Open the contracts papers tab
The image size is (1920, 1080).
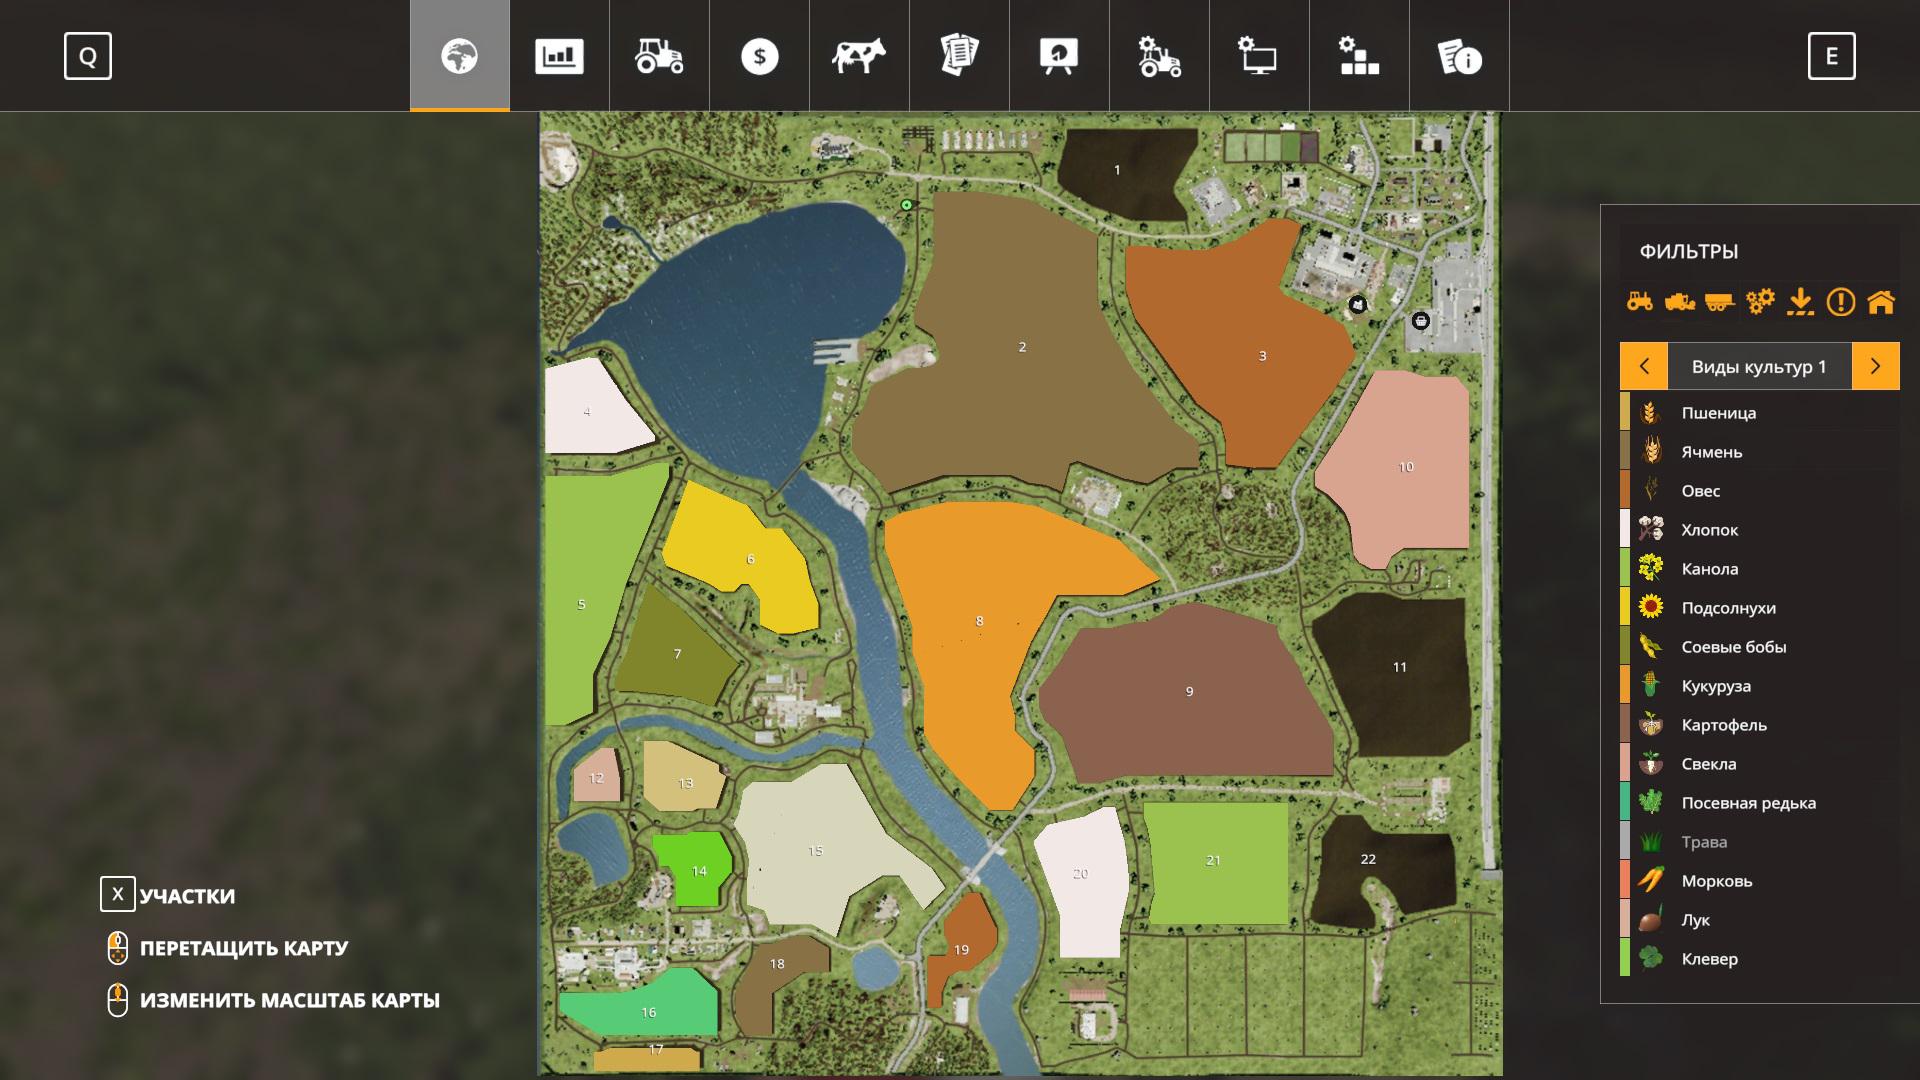959,56
